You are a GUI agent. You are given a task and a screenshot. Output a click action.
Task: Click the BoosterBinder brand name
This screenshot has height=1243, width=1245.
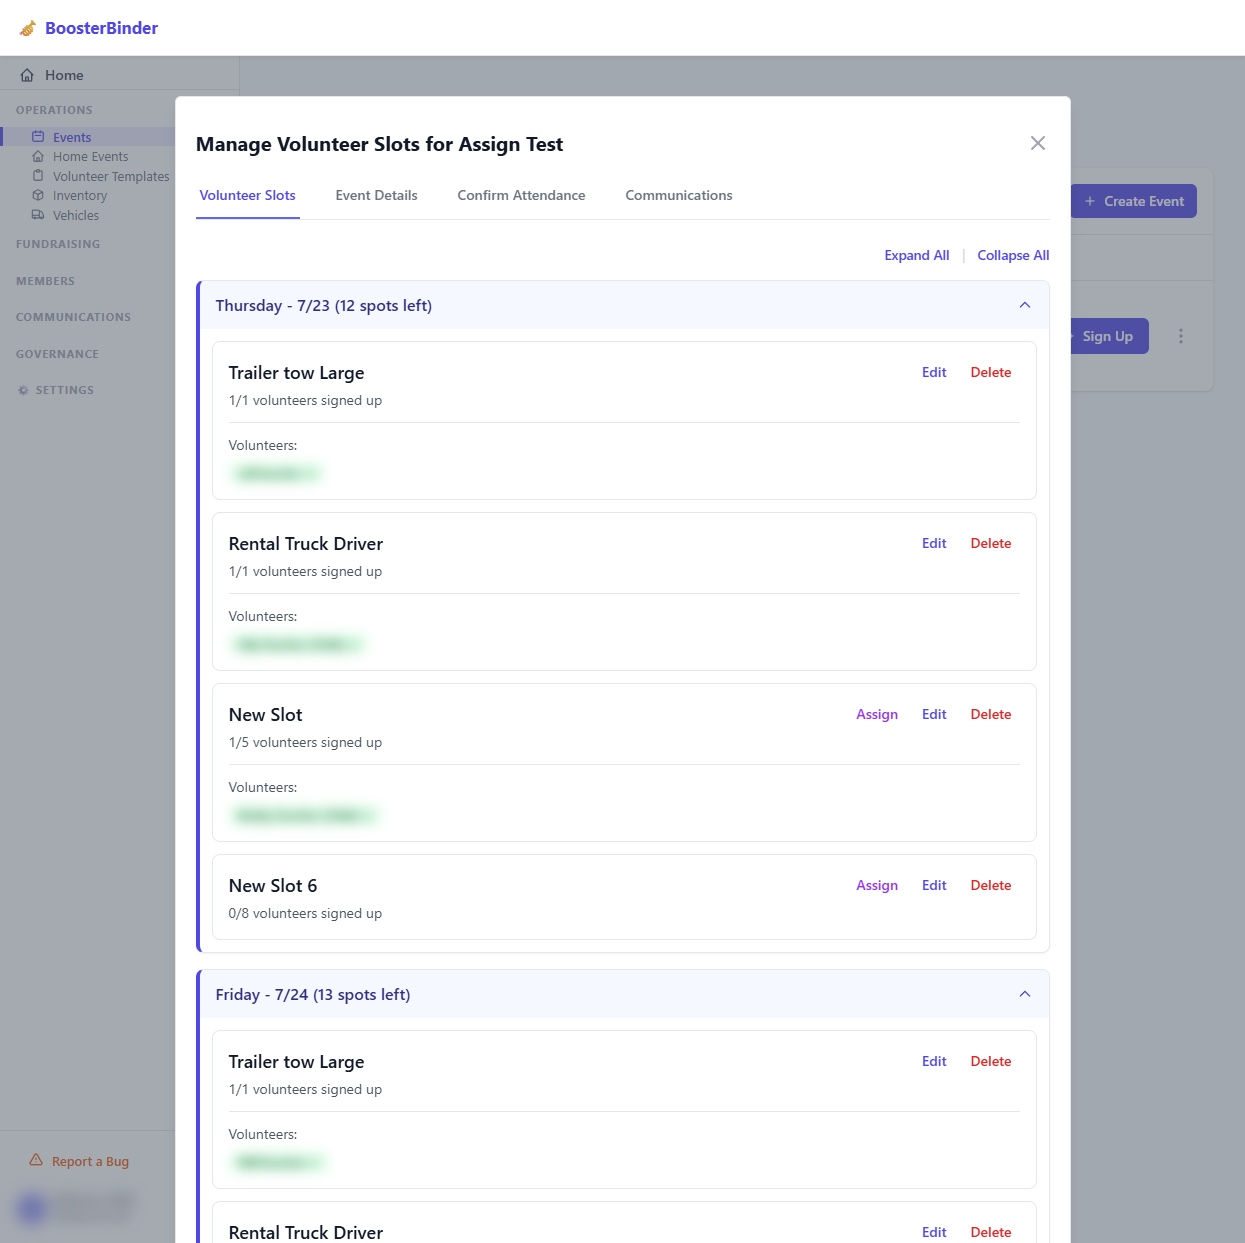pos(101,28)
